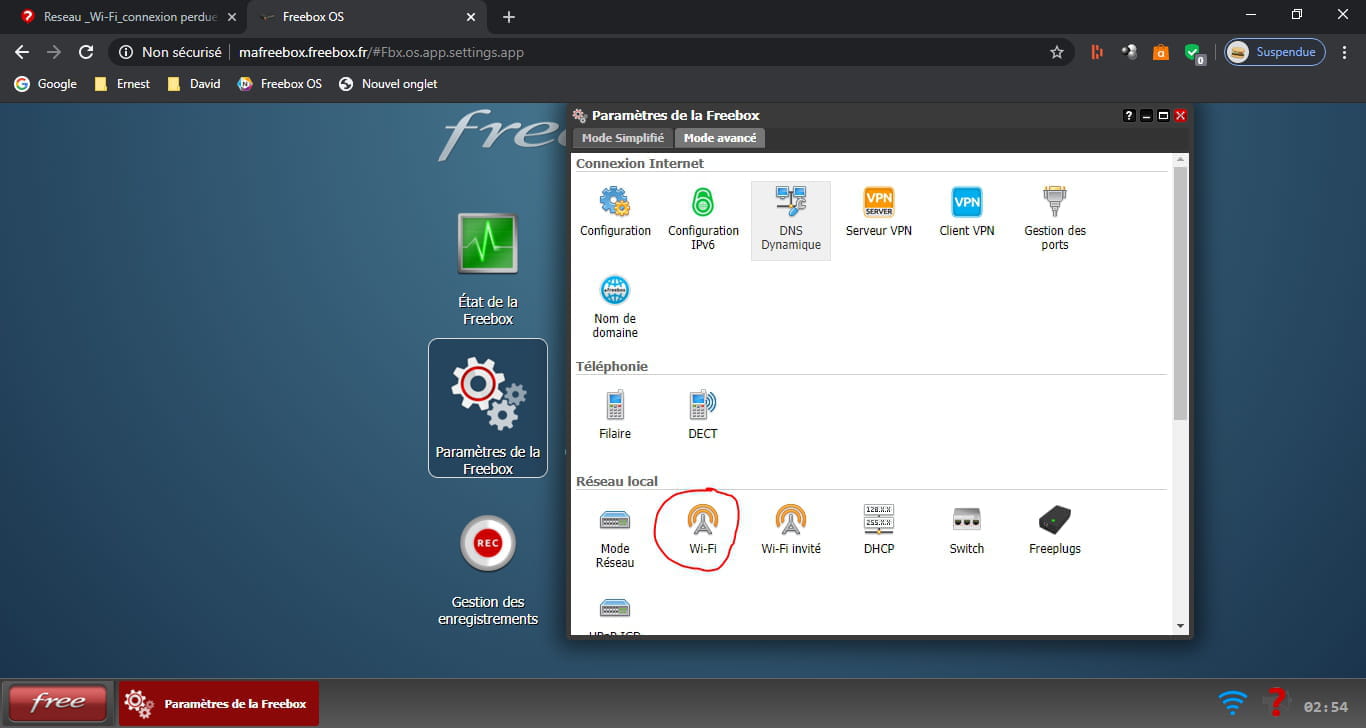
Task: Open Gestion des enregistrements desktop icon
Action: click(x=488, y=571)
